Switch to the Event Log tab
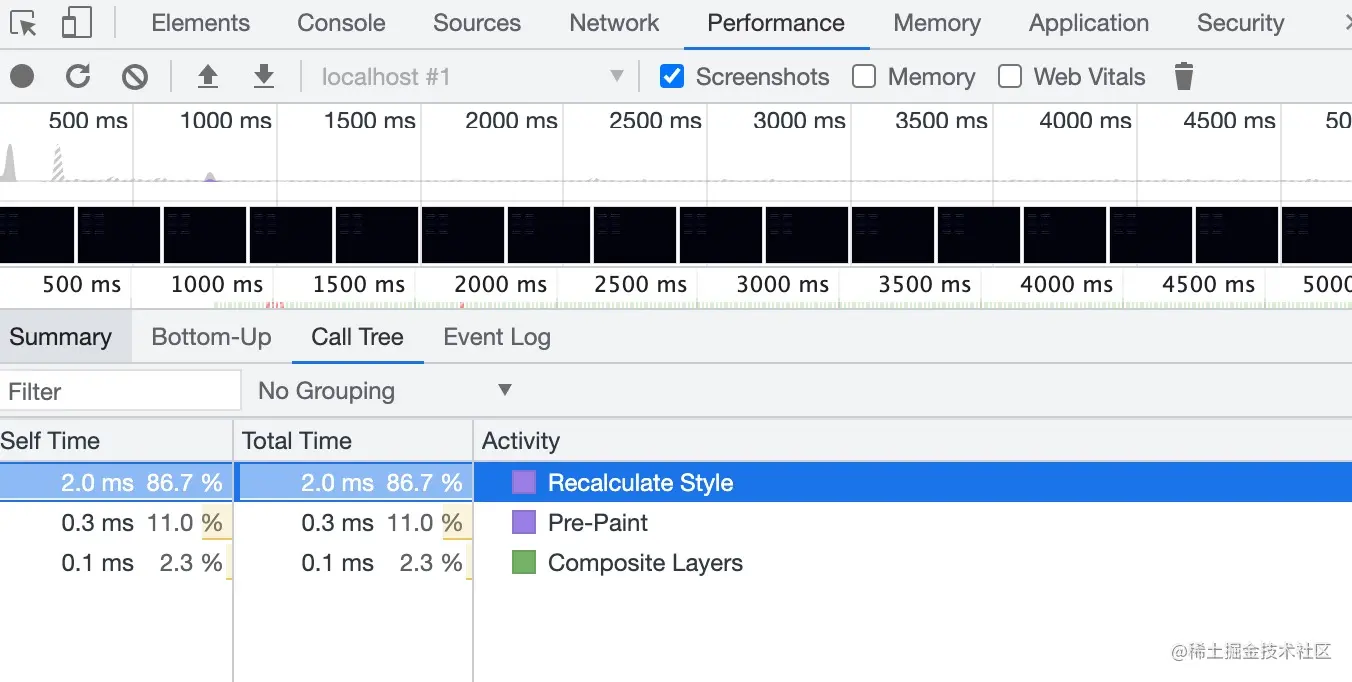Viewport: 1352px width, 682px height. (497, 337)
